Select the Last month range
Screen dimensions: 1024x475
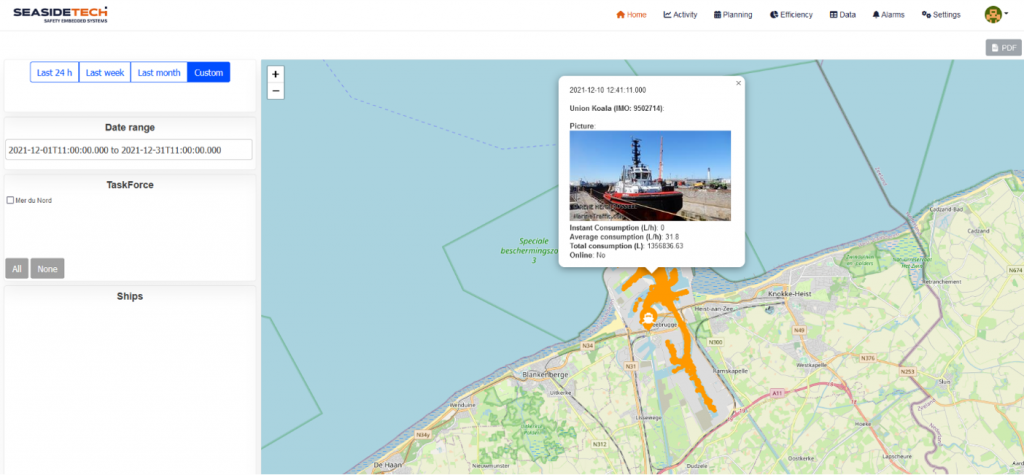(159, 72)
